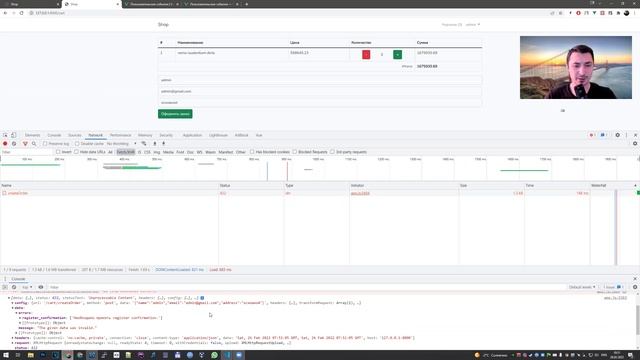640x360 pixels.
Task: Open DevTools more options kebab menu
Action: coord(627,135)
